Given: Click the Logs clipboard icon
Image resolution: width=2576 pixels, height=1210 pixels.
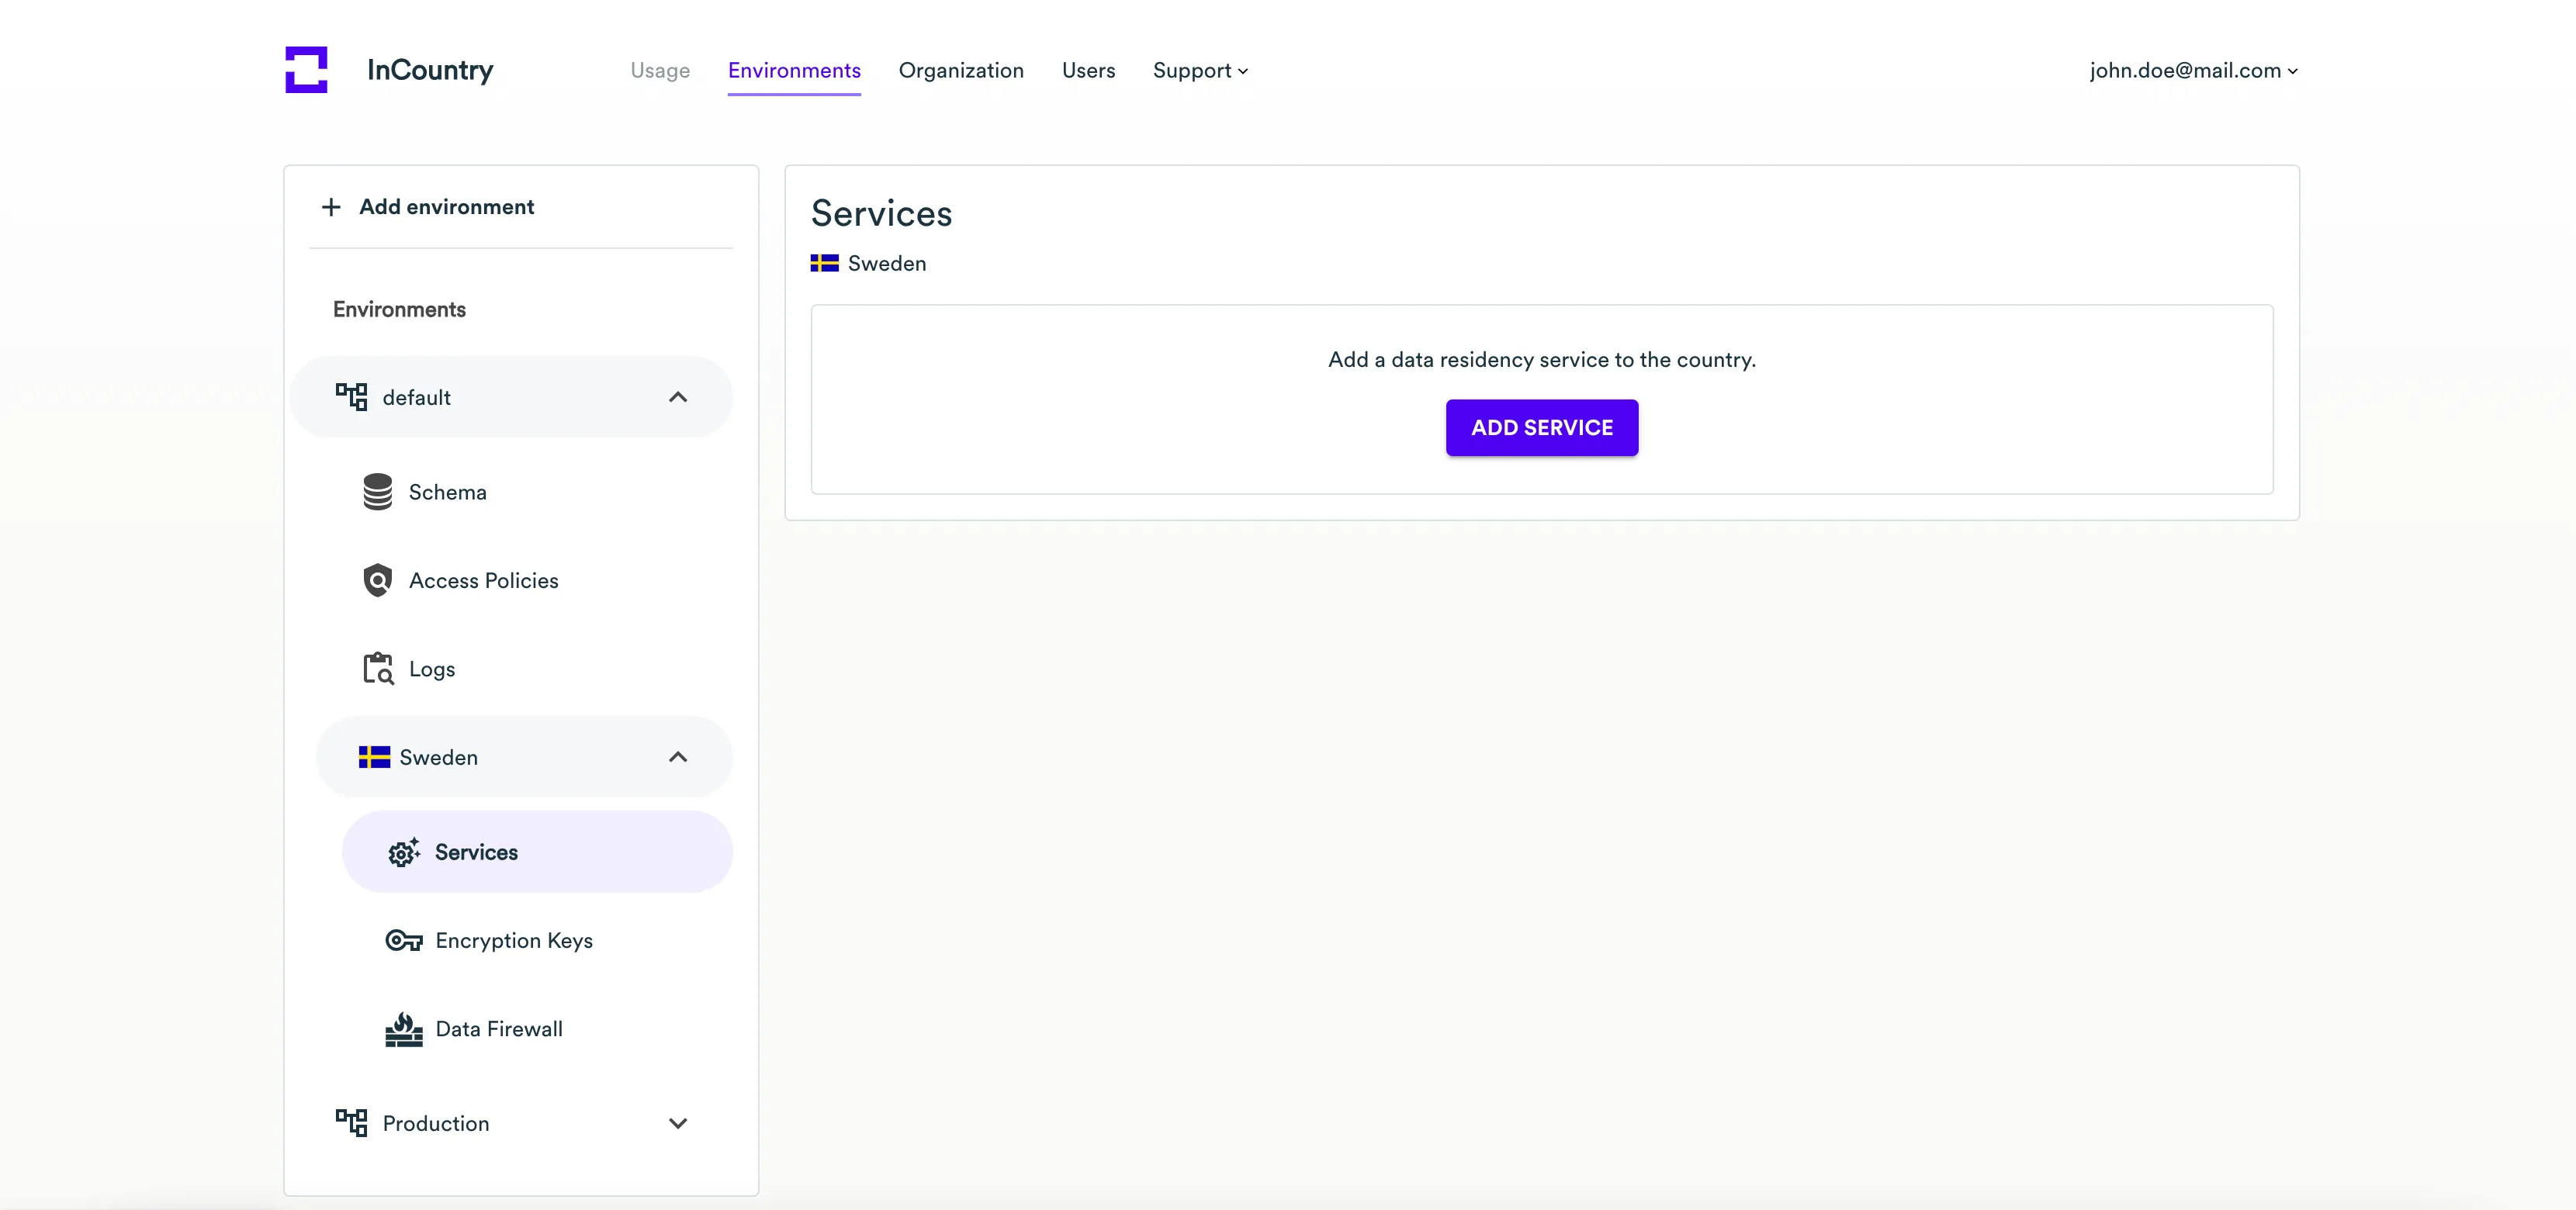Looking at the screenshot, I should 377,668.
